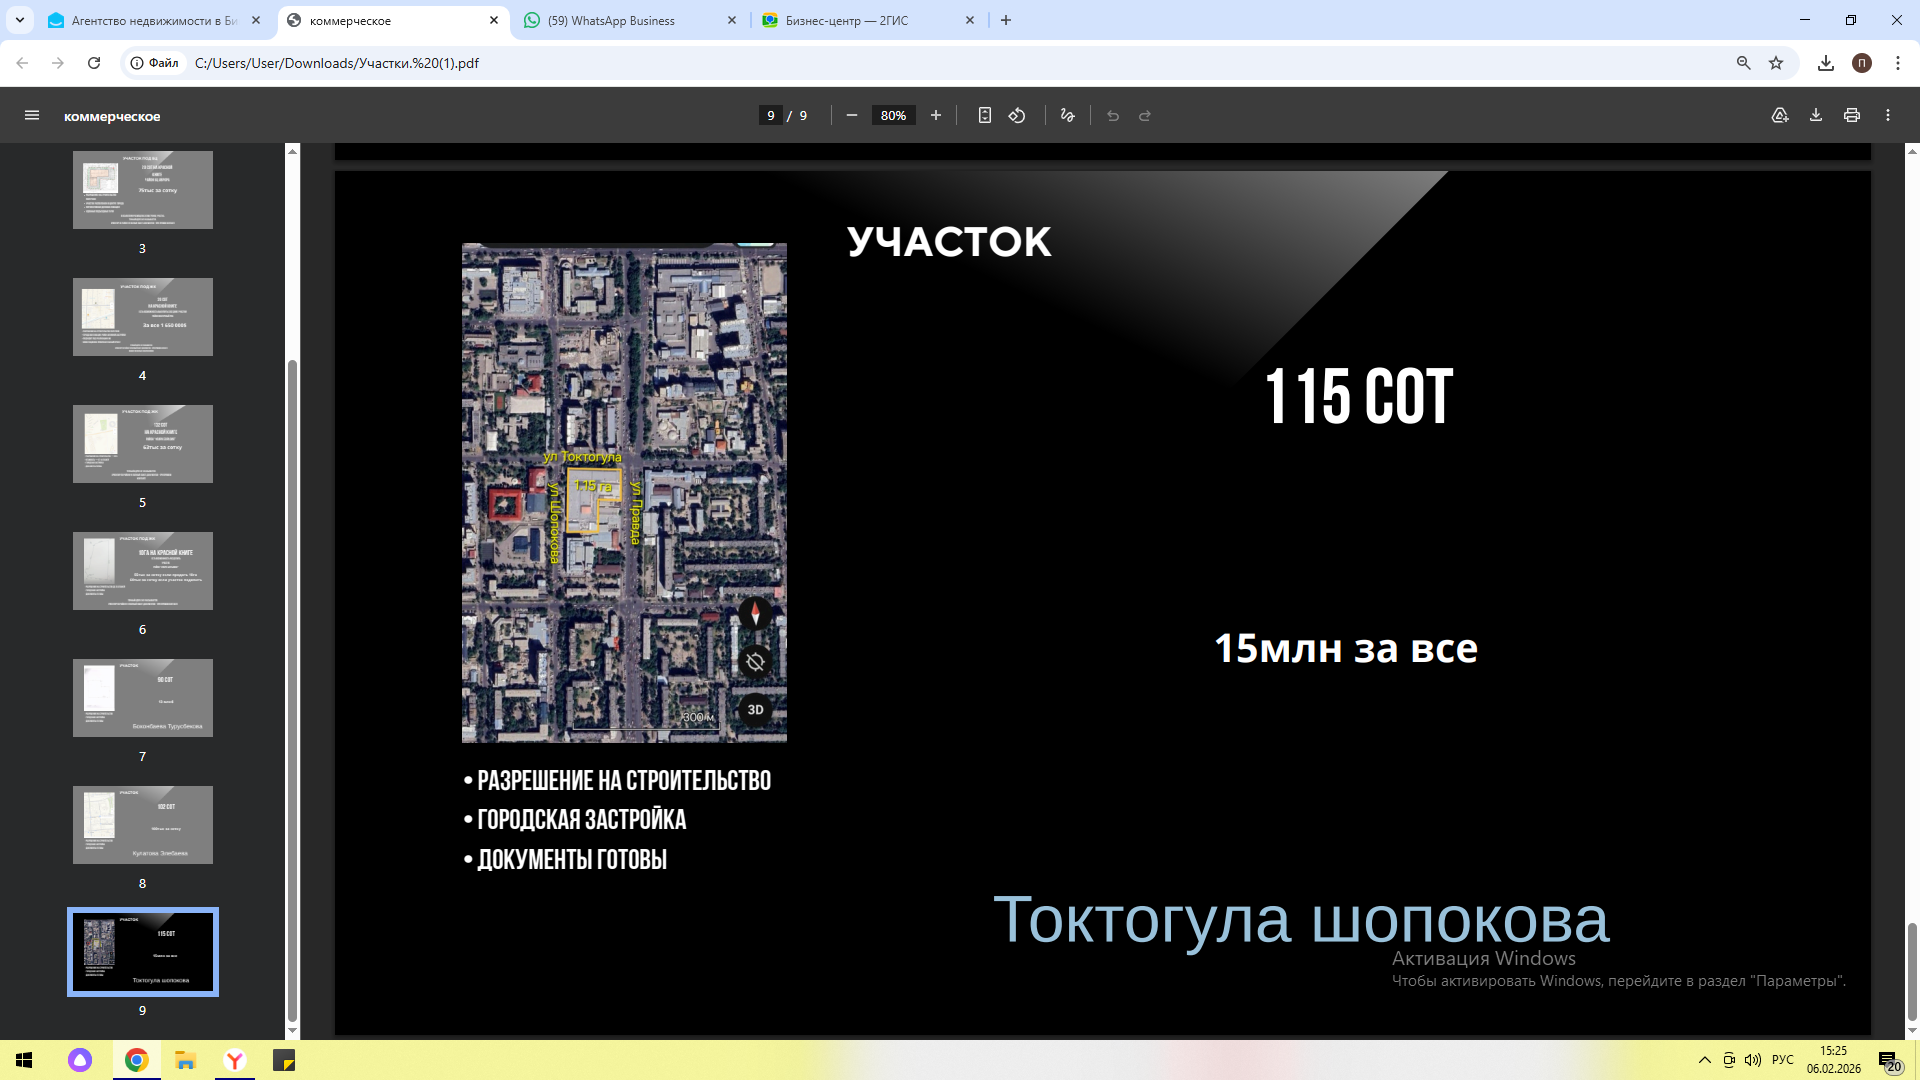
Task: Save the PDF to Google Drive
Action: (x=1779, y=115)
